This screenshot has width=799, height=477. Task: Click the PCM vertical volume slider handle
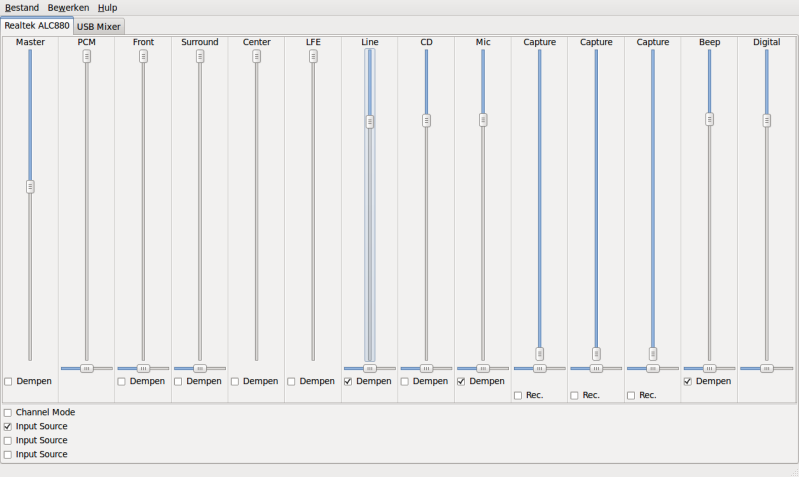[x=87, y=57]
